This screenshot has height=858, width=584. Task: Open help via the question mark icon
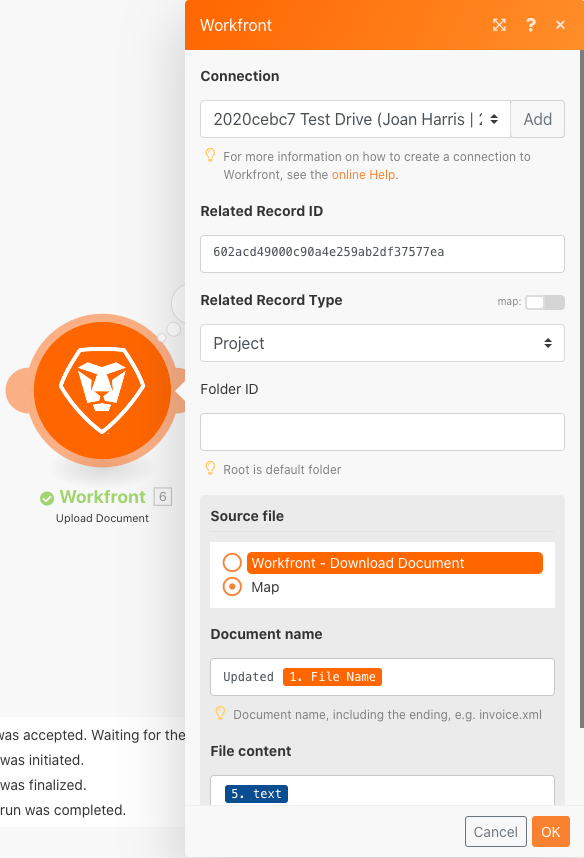(530, 25)
